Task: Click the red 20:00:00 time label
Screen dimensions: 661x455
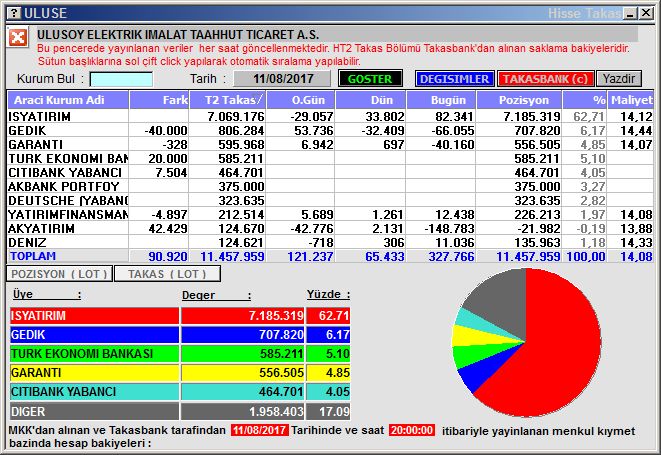Action: tap(412, 430)
